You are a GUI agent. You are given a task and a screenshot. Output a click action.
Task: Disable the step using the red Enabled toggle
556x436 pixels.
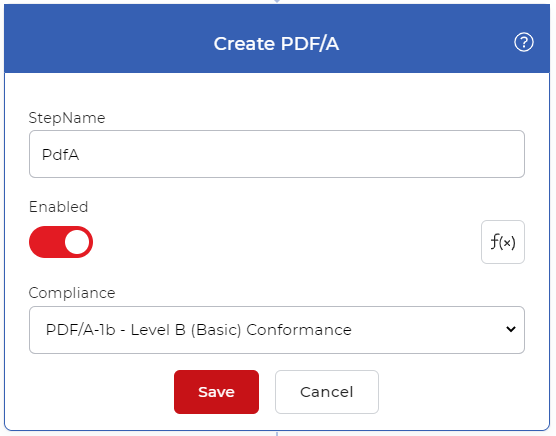coord(61,242)
